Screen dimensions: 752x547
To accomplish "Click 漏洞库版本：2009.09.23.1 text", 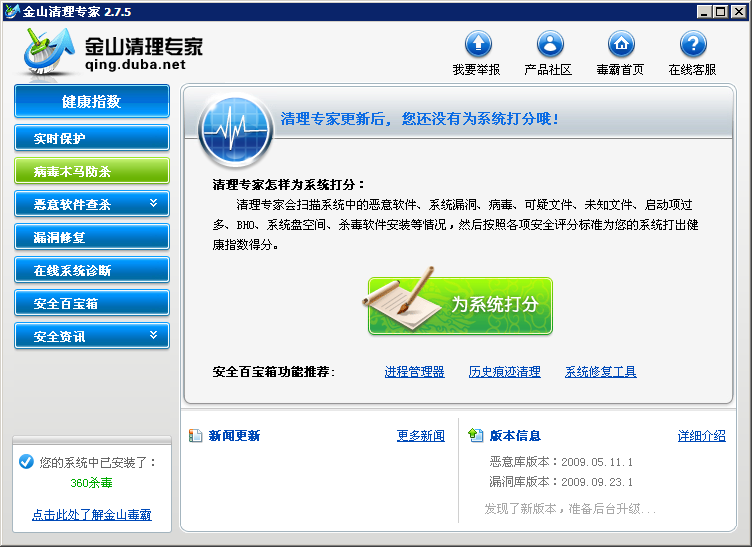I will (561, 482).
